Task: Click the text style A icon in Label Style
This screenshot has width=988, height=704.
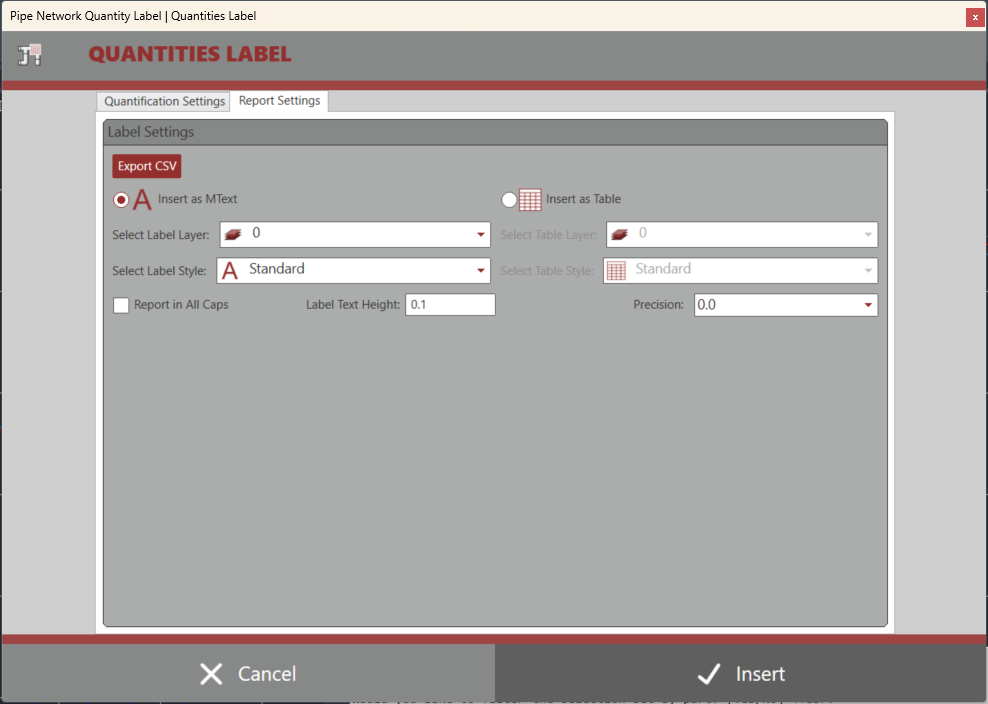Action: (230, 270)
